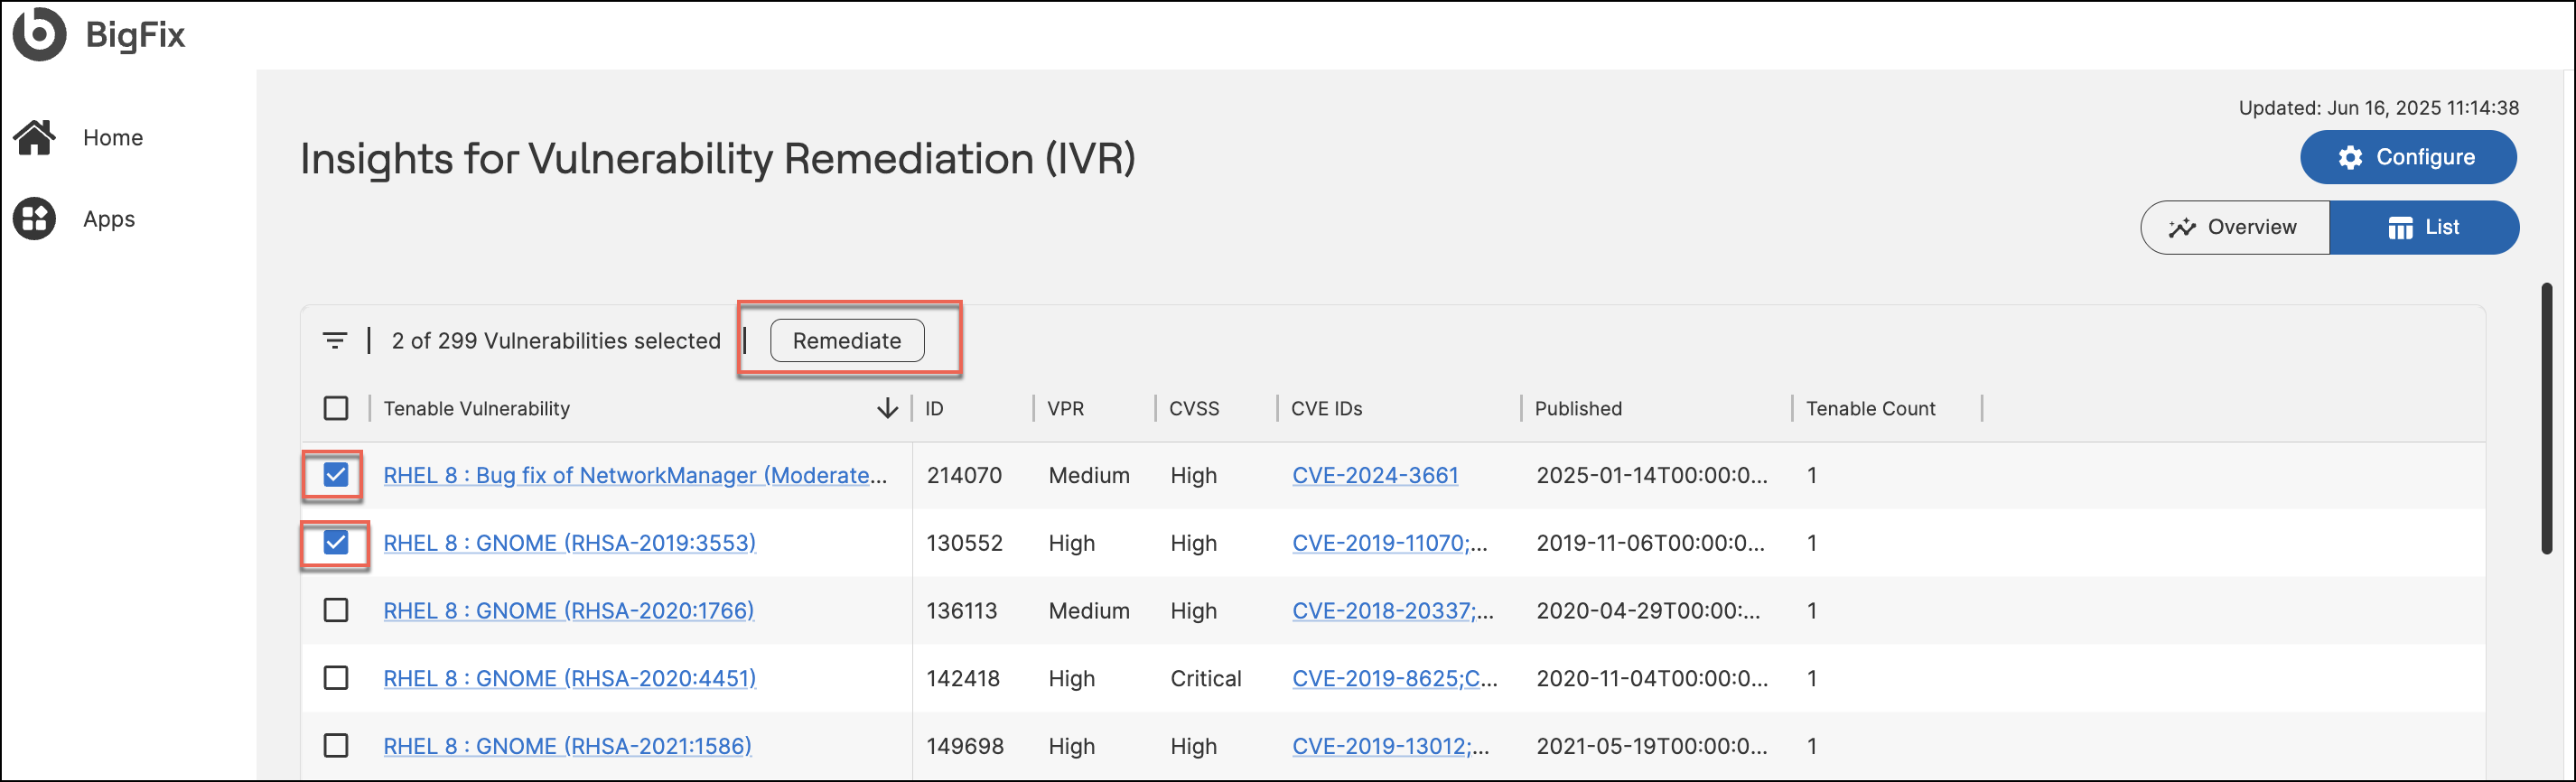The image size is (2576, 782).
Task: Open the Apps grid icon
Action: point(35,219)
